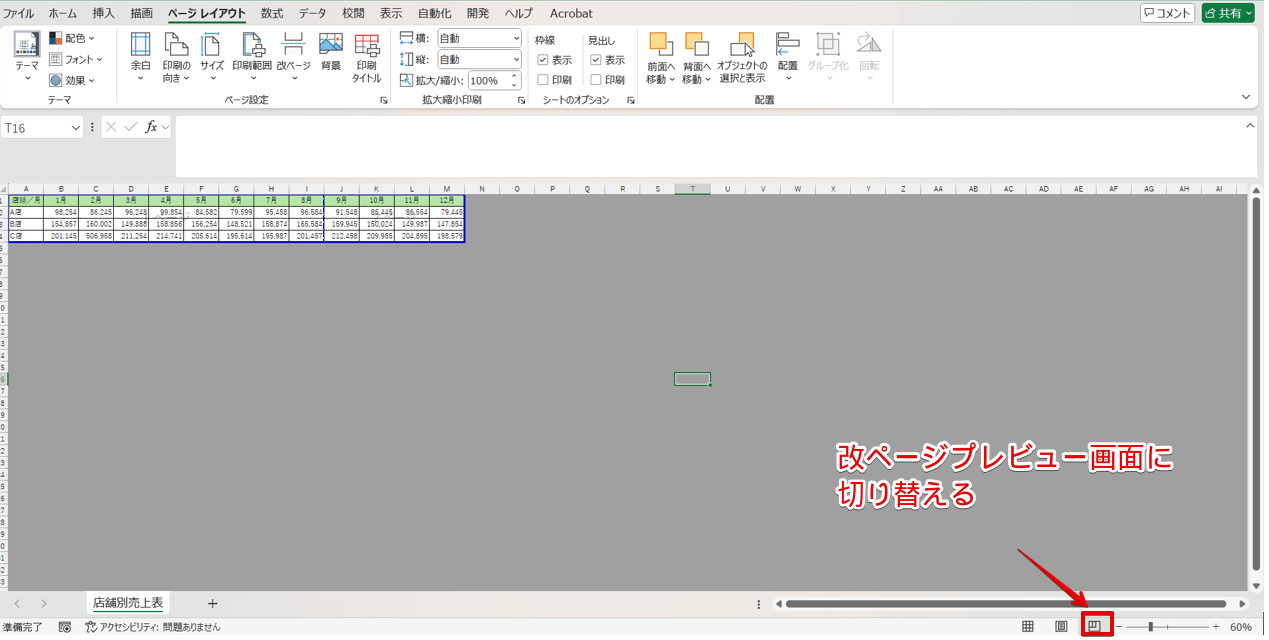This screenshot has height=640, width=1269.
Task: Enable the 枠線 印刷 checkbox
Action: (543, 79)
